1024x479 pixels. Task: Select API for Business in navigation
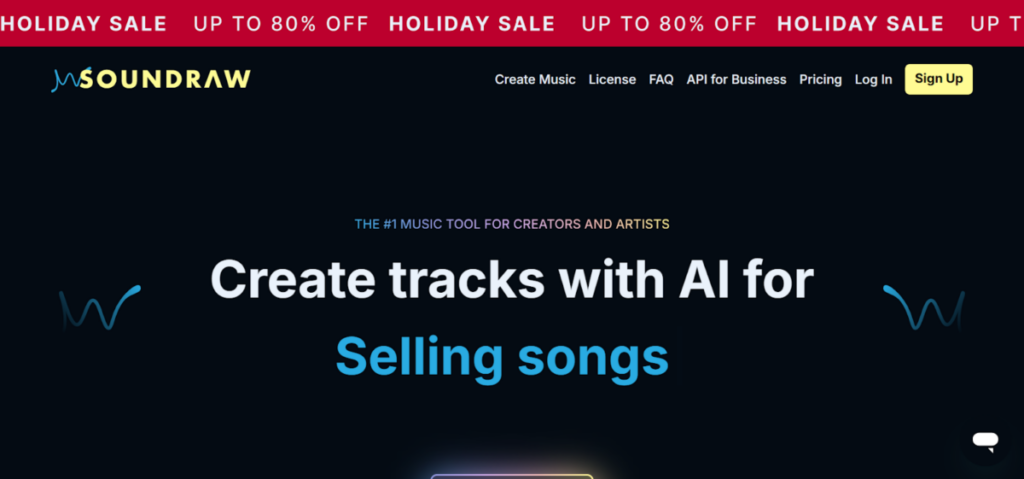click(736, 79)
